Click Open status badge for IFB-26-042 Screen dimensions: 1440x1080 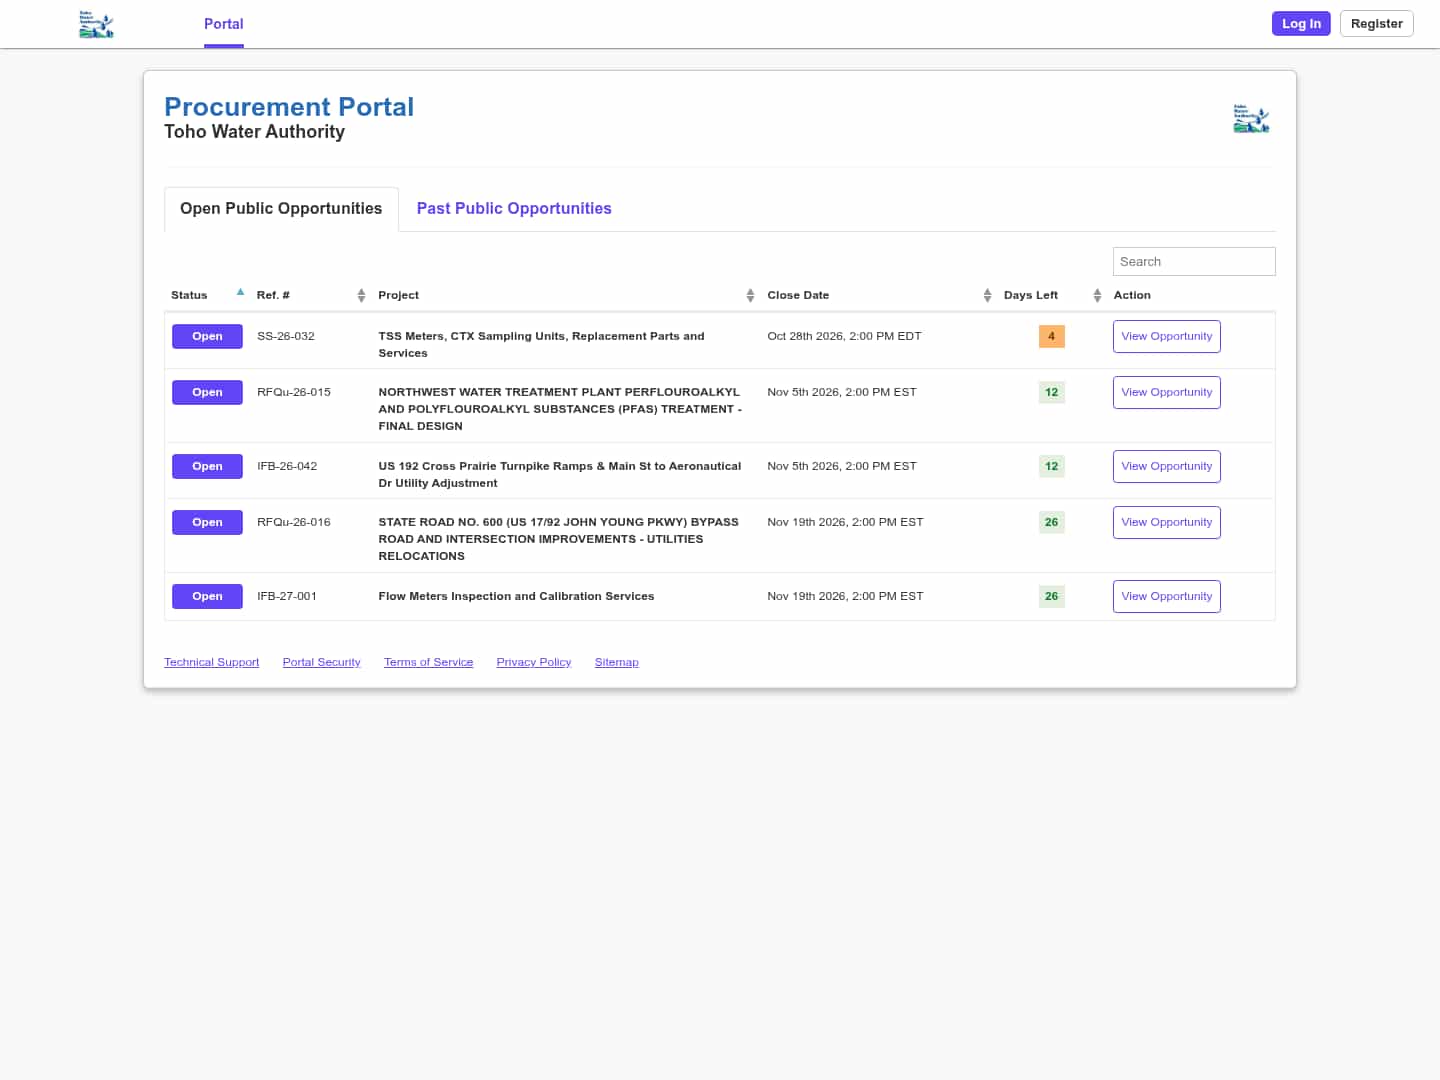pos(207,467)
